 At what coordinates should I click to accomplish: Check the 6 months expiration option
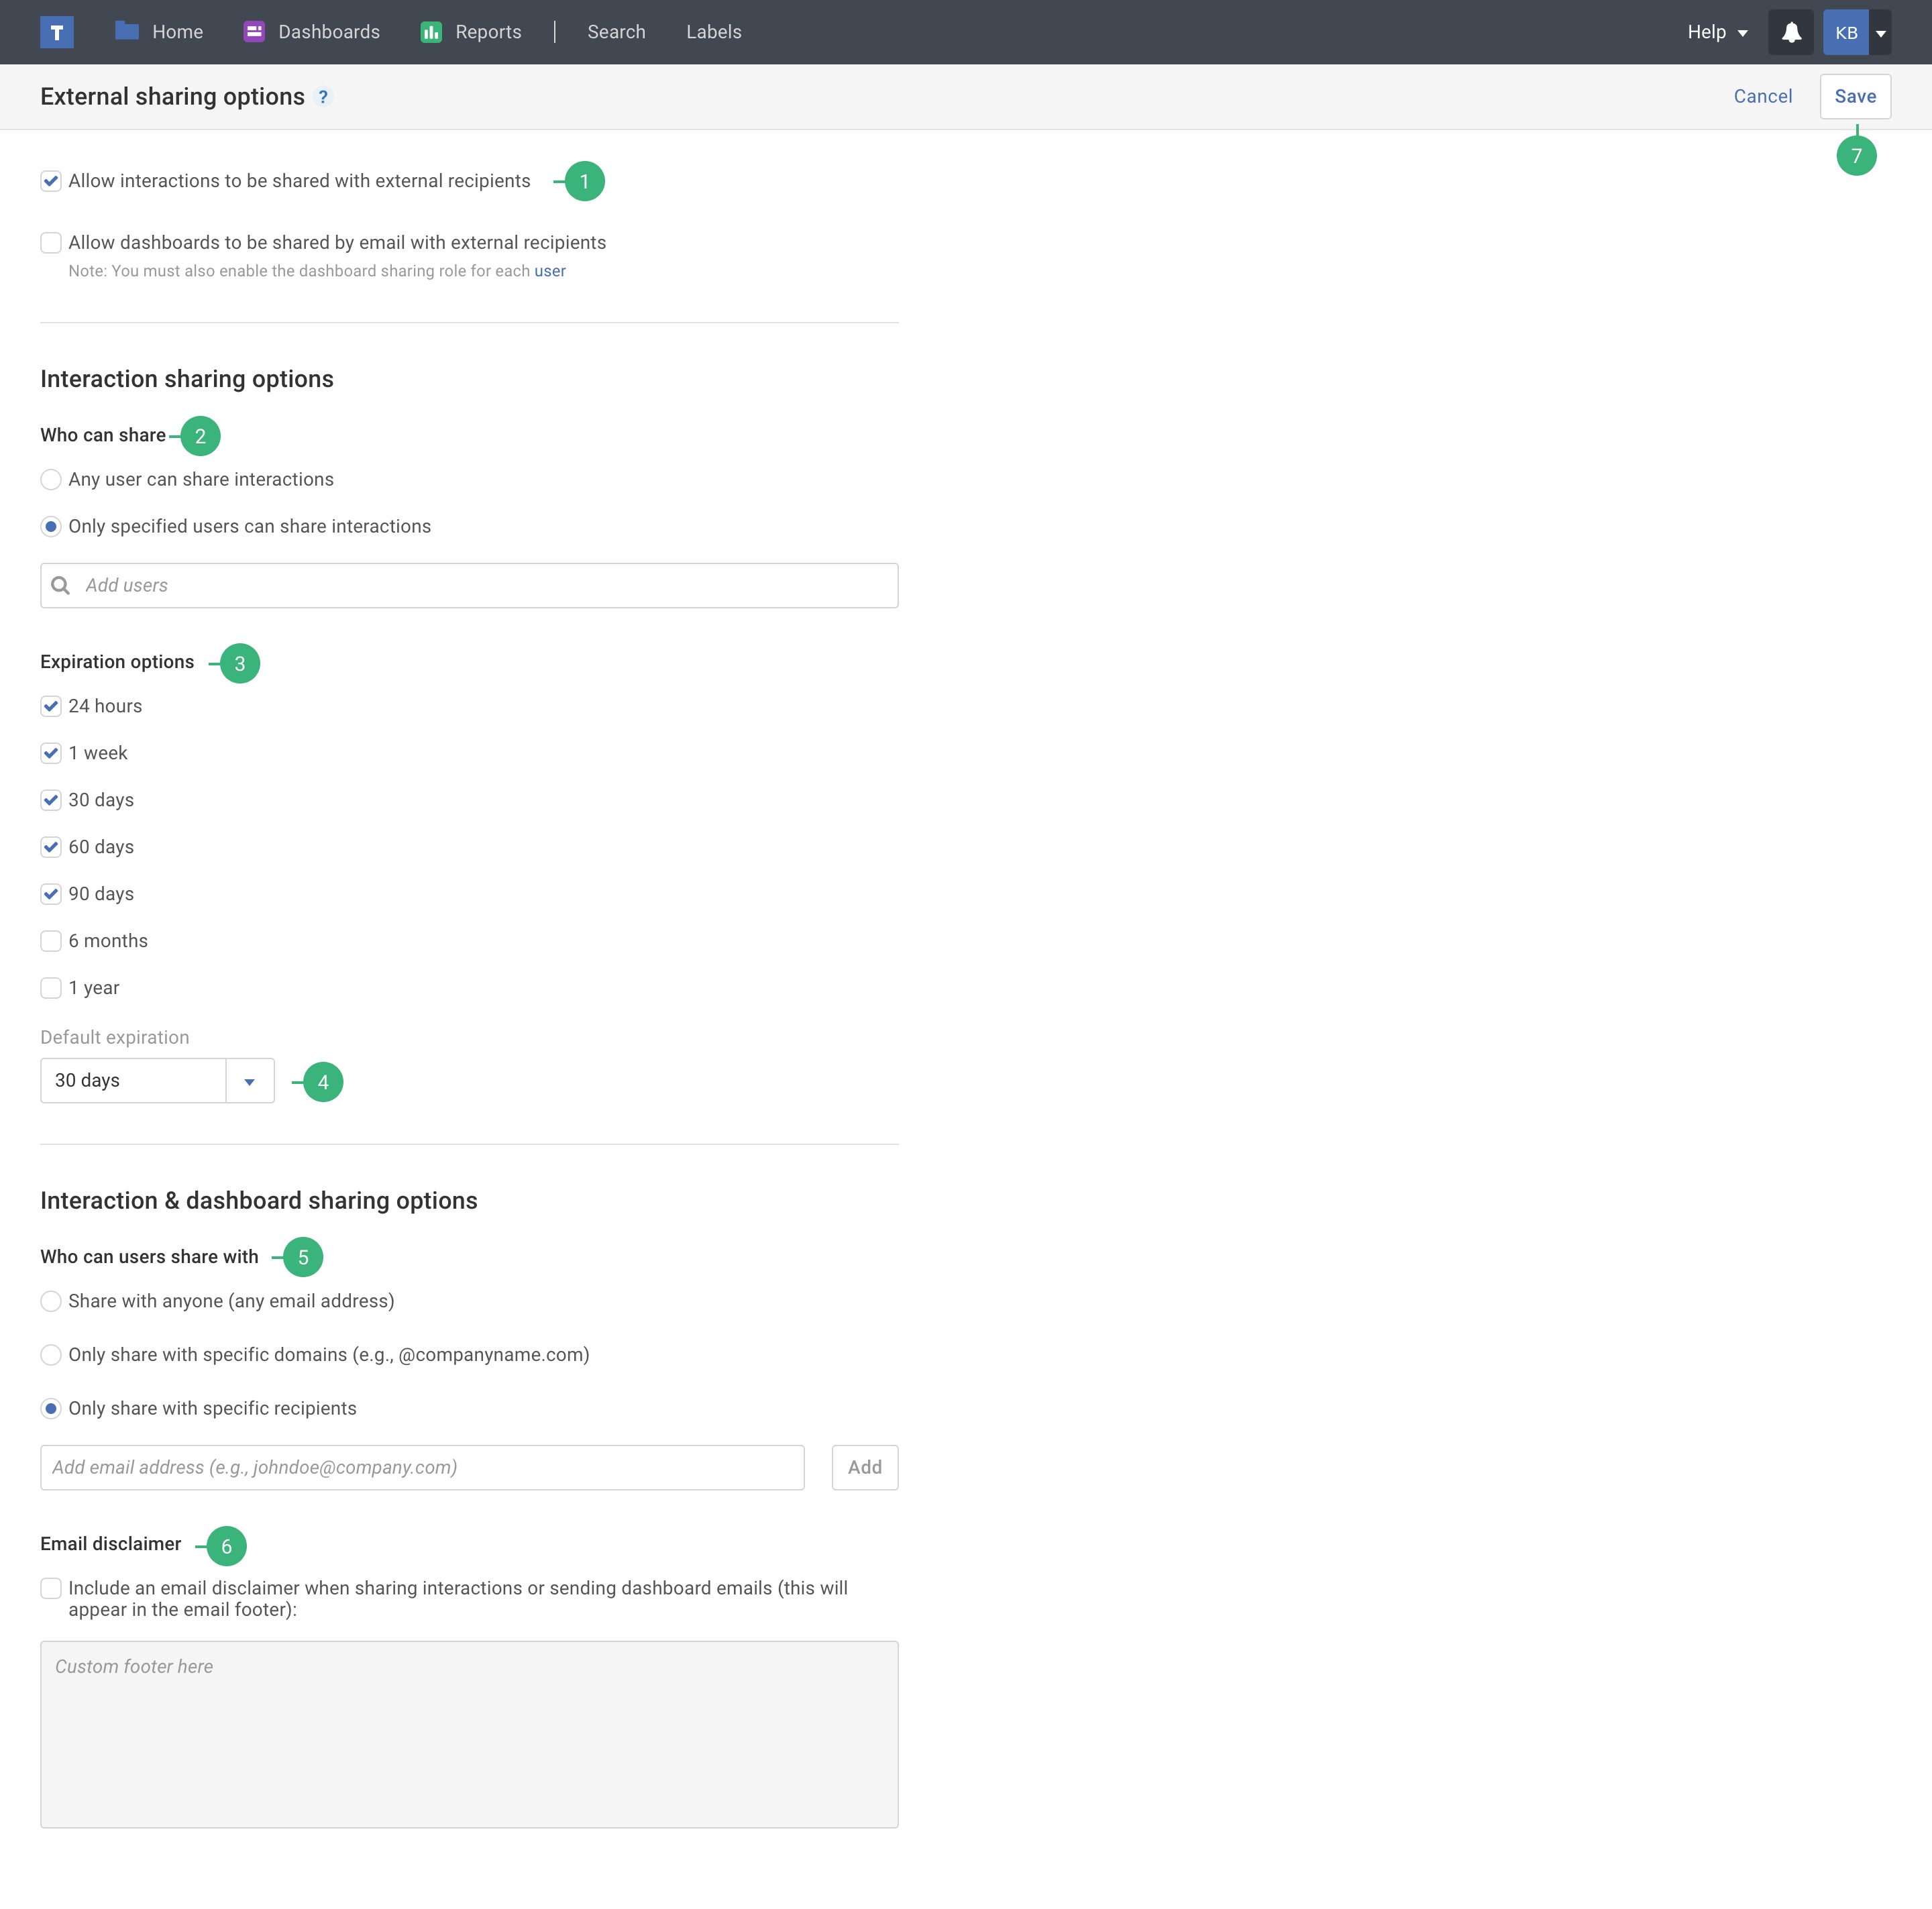(x=51, y=941)
